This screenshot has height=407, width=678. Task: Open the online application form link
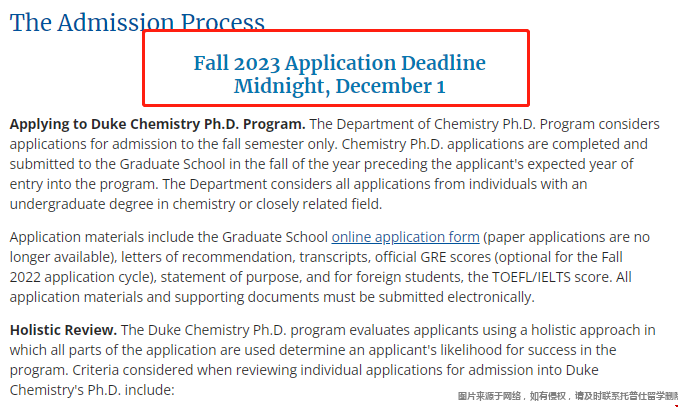(x=405, y=237)
